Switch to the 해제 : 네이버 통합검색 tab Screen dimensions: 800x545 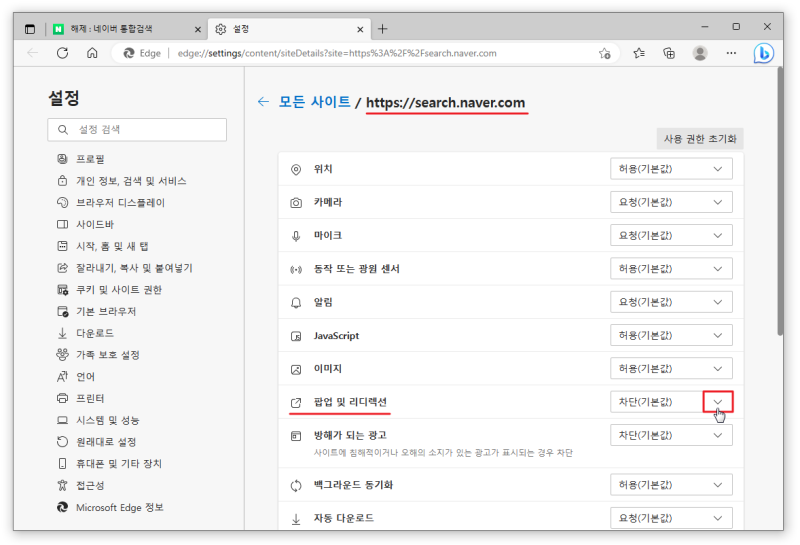click(x=128, y=29)
